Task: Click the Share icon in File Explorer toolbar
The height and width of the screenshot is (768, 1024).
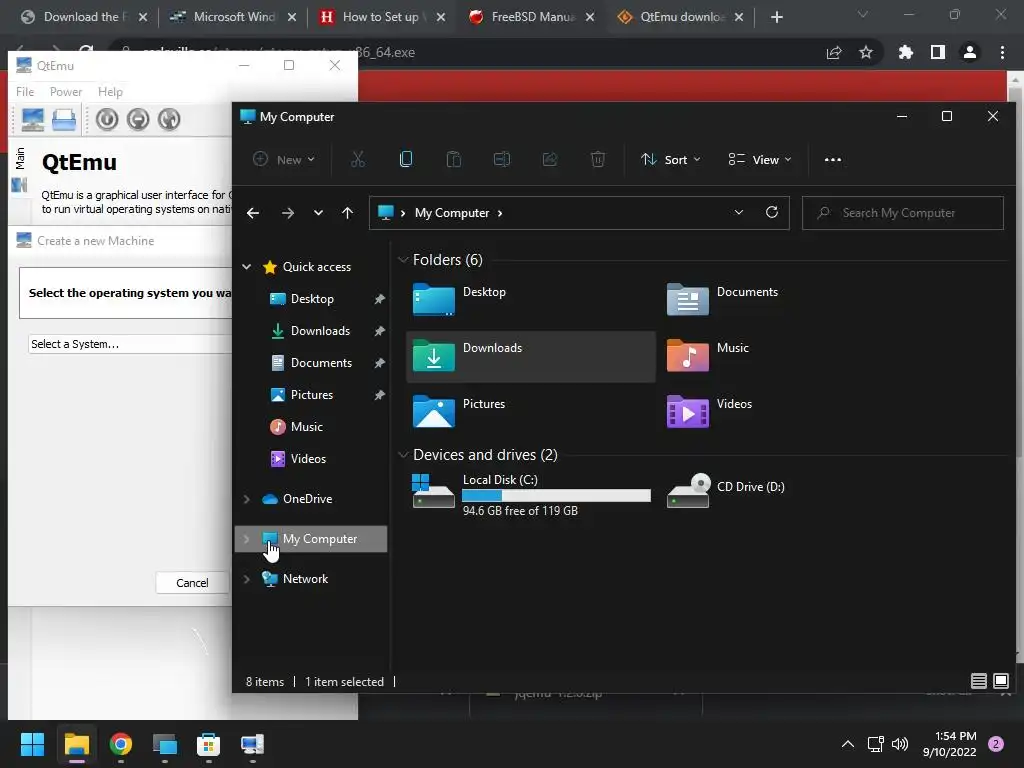Action: (x=550, y=159)
